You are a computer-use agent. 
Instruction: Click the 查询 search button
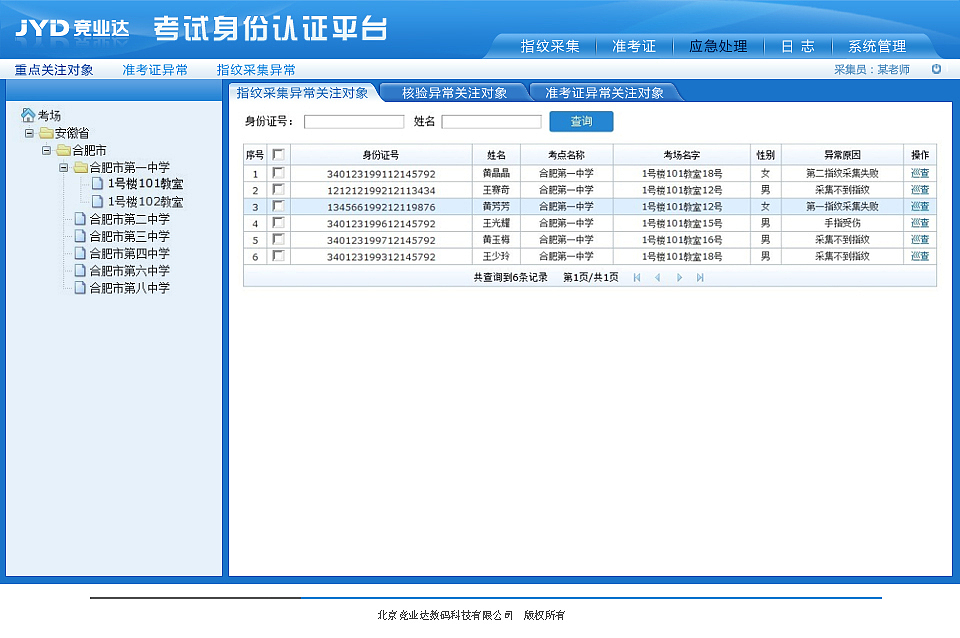pyautogui.click(x=581, y=121)
